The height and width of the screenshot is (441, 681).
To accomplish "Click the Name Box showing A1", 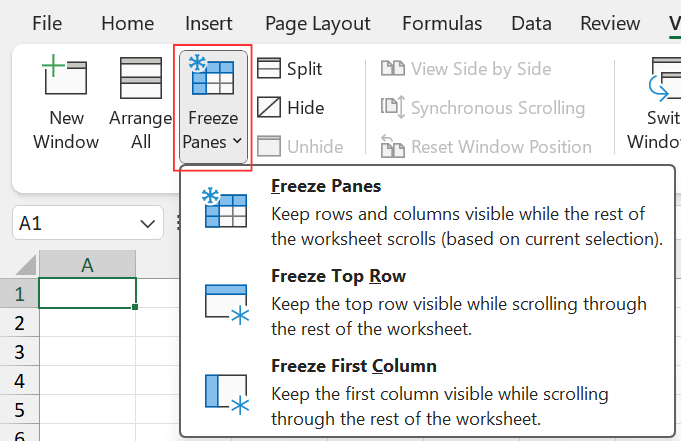I will pos(75,223).
